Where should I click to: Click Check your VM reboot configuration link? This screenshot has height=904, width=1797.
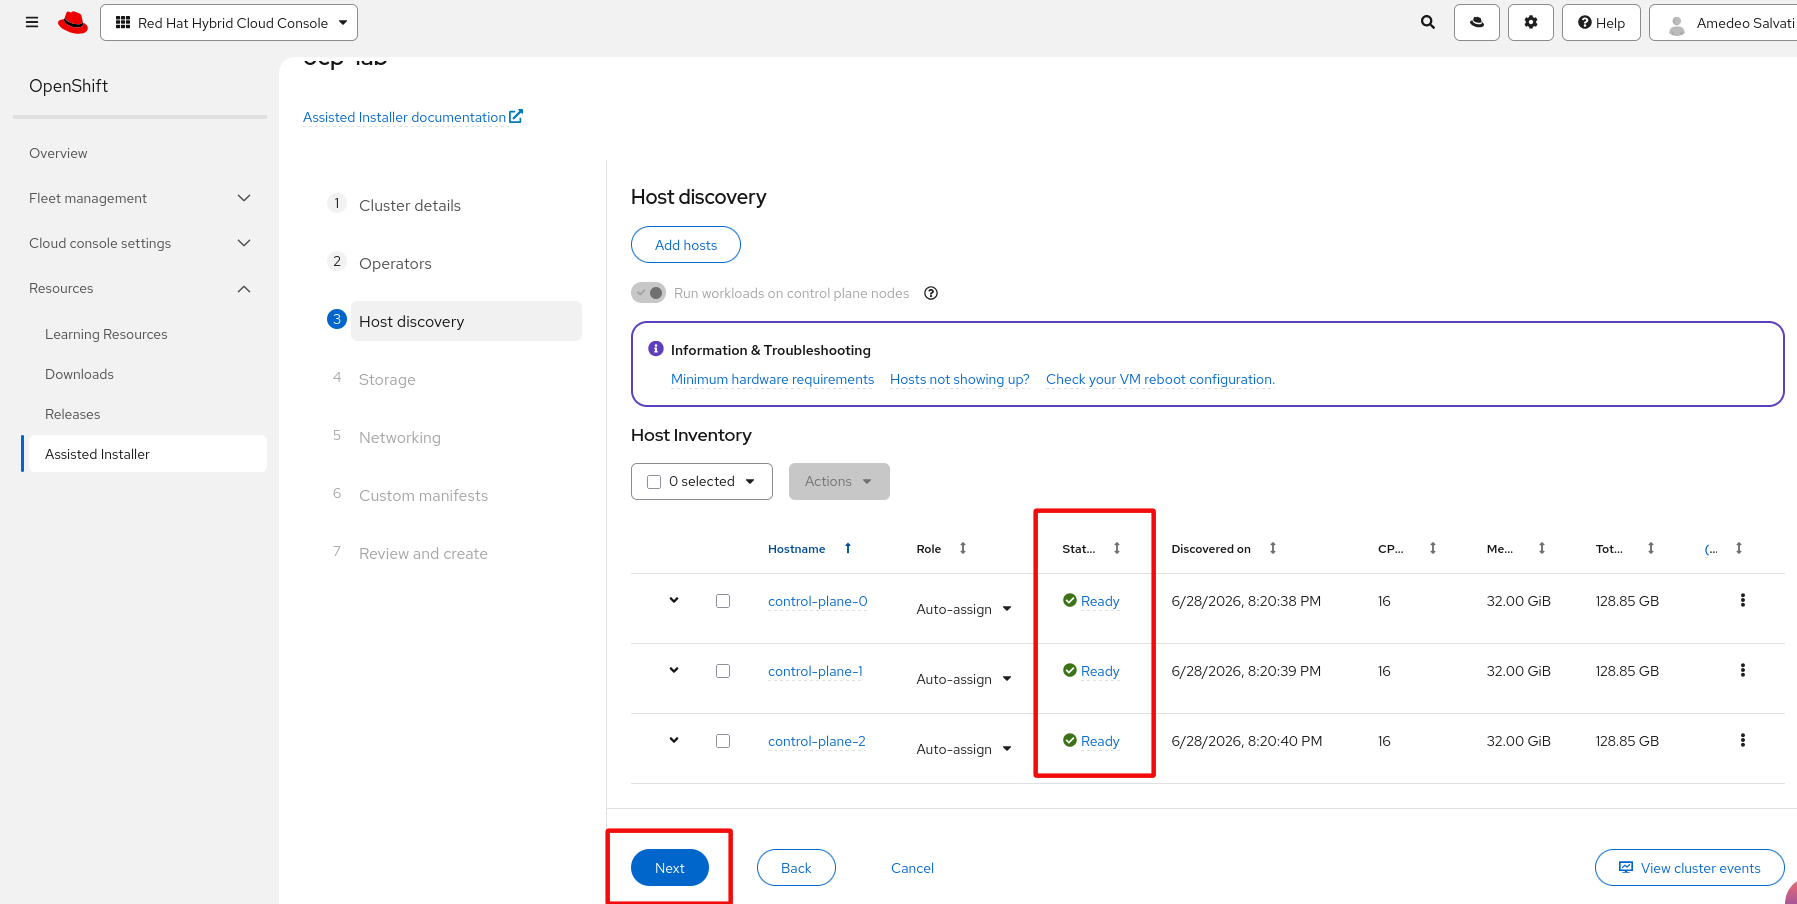point(1160,379)
